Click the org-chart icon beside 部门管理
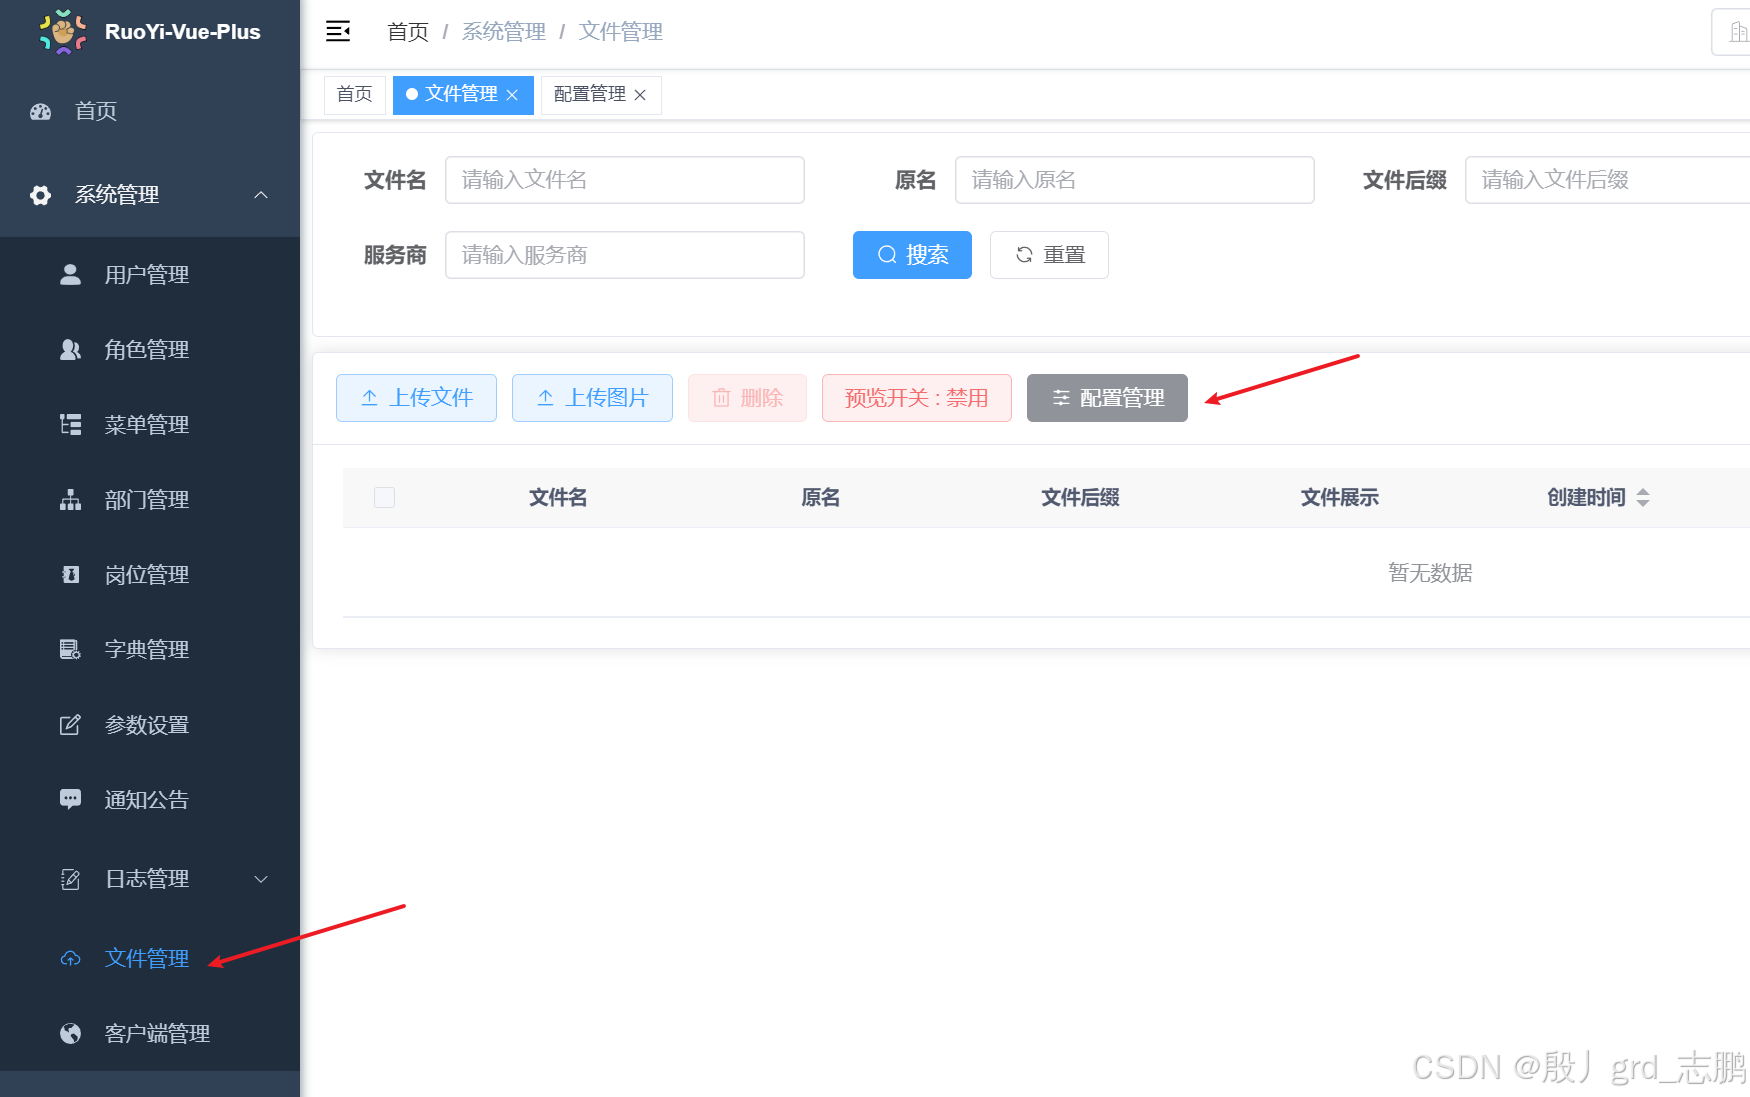This screenshot has width=1750, height=1097. [x=70, y=499]
